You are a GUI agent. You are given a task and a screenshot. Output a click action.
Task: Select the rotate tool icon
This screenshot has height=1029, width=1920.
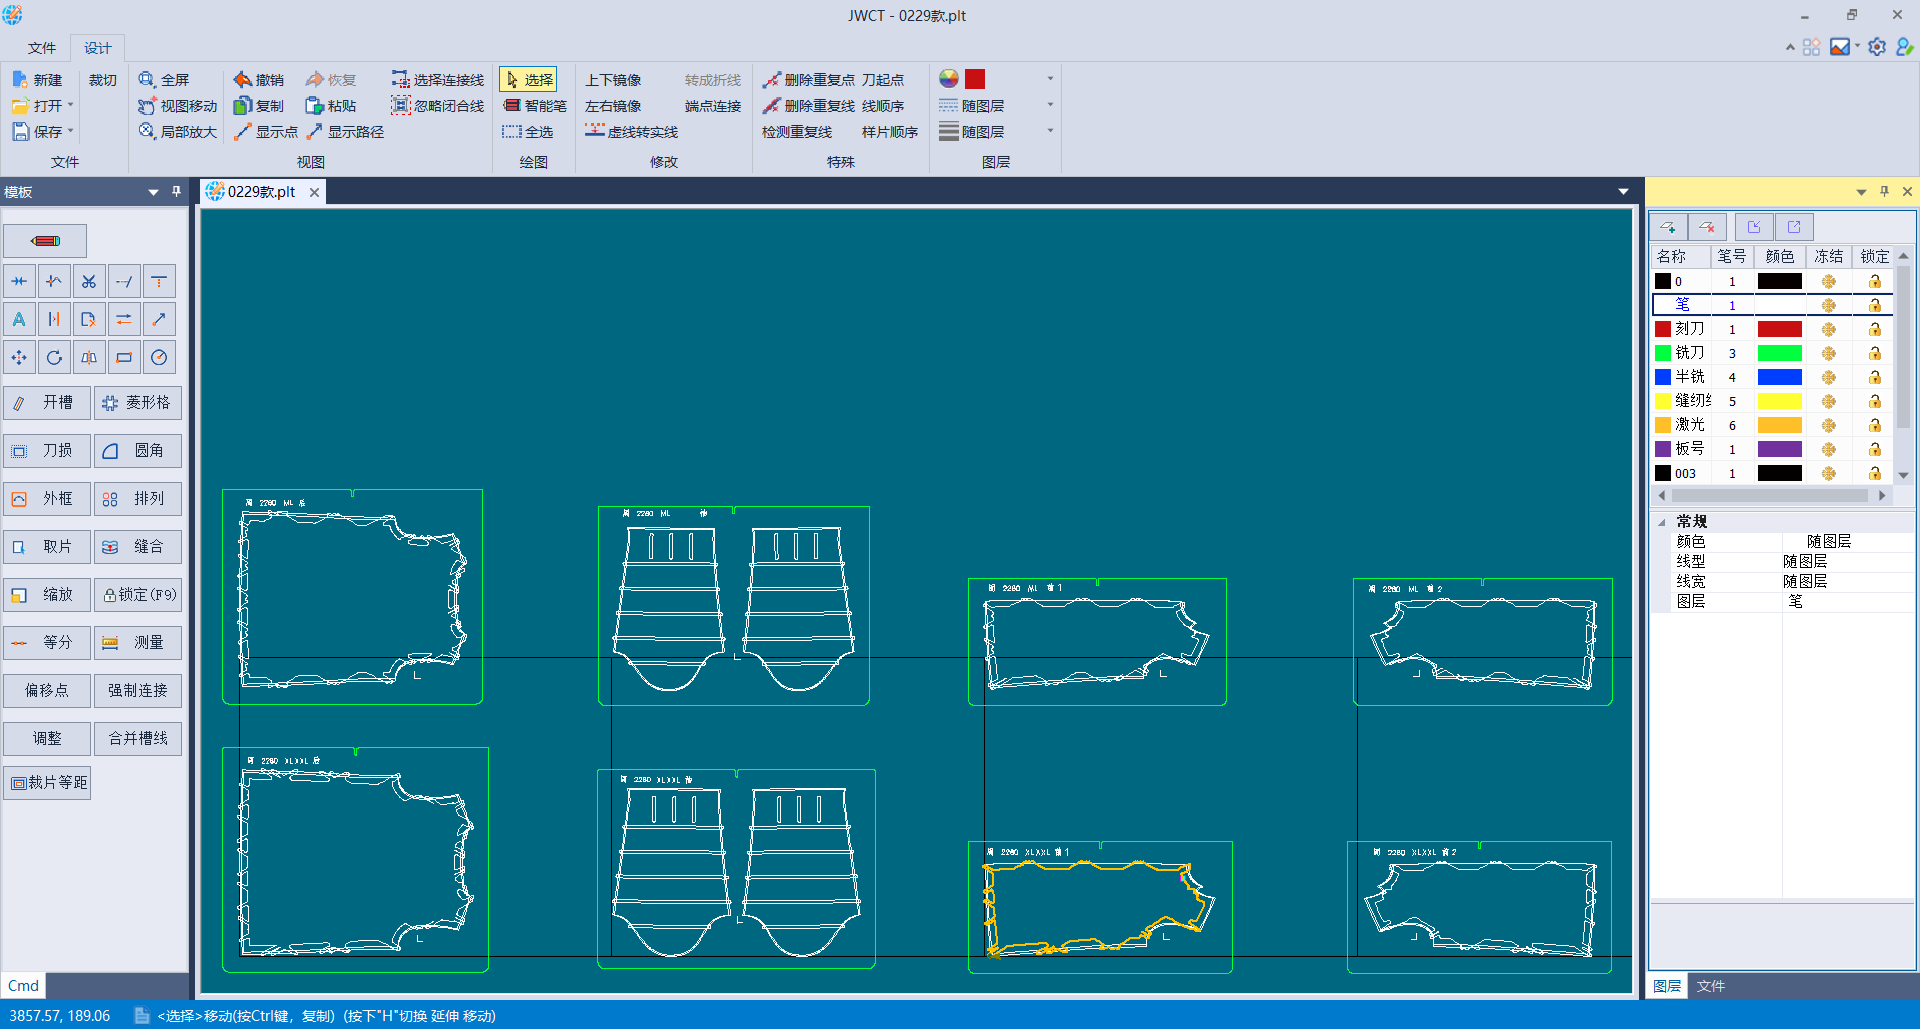click(x=54, y=358)
